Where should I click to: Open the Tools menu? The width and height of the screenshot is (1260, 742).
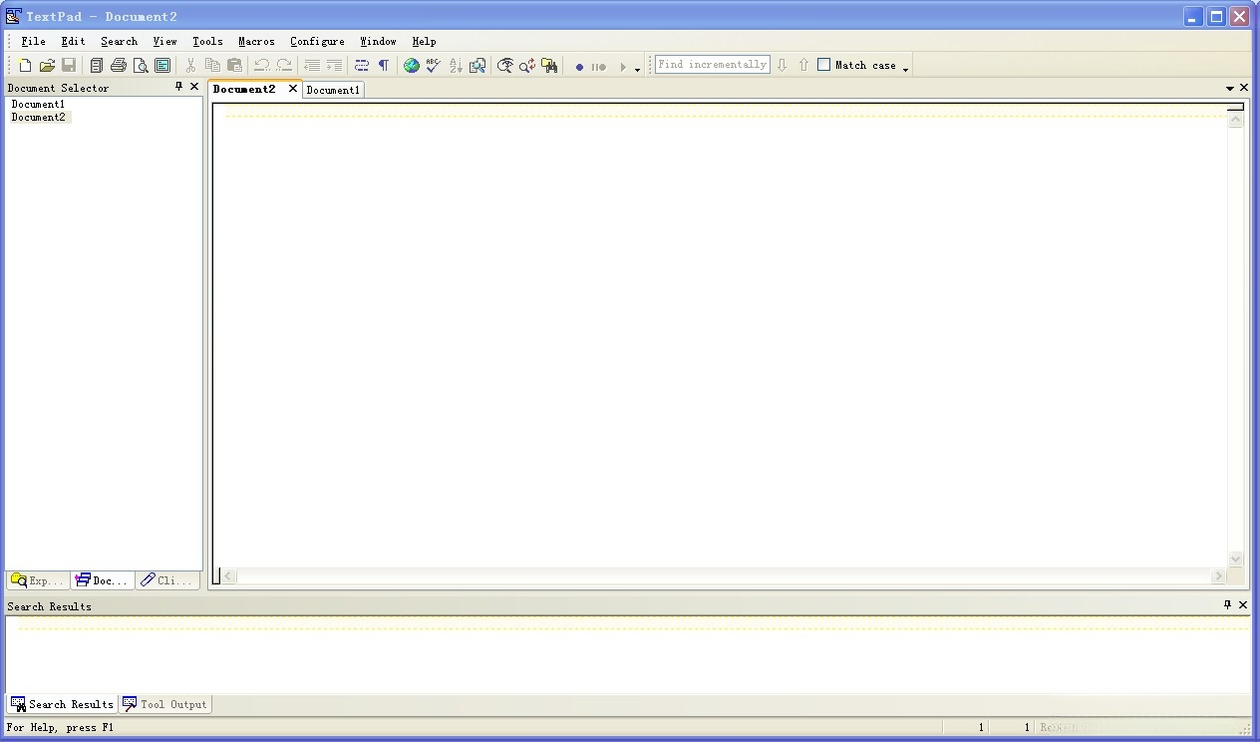click(207, 41)
